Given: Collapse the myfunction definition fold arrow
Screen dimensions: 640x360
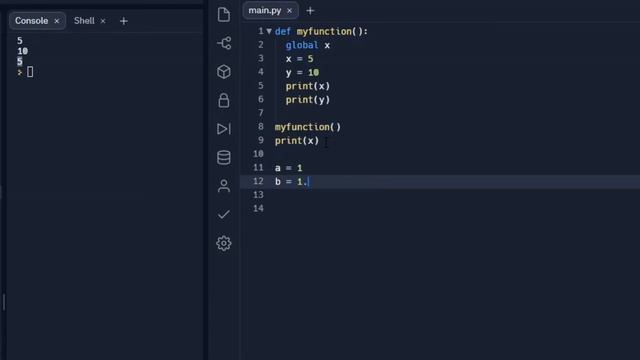Looking at the screenshot, I should point(269,31).
